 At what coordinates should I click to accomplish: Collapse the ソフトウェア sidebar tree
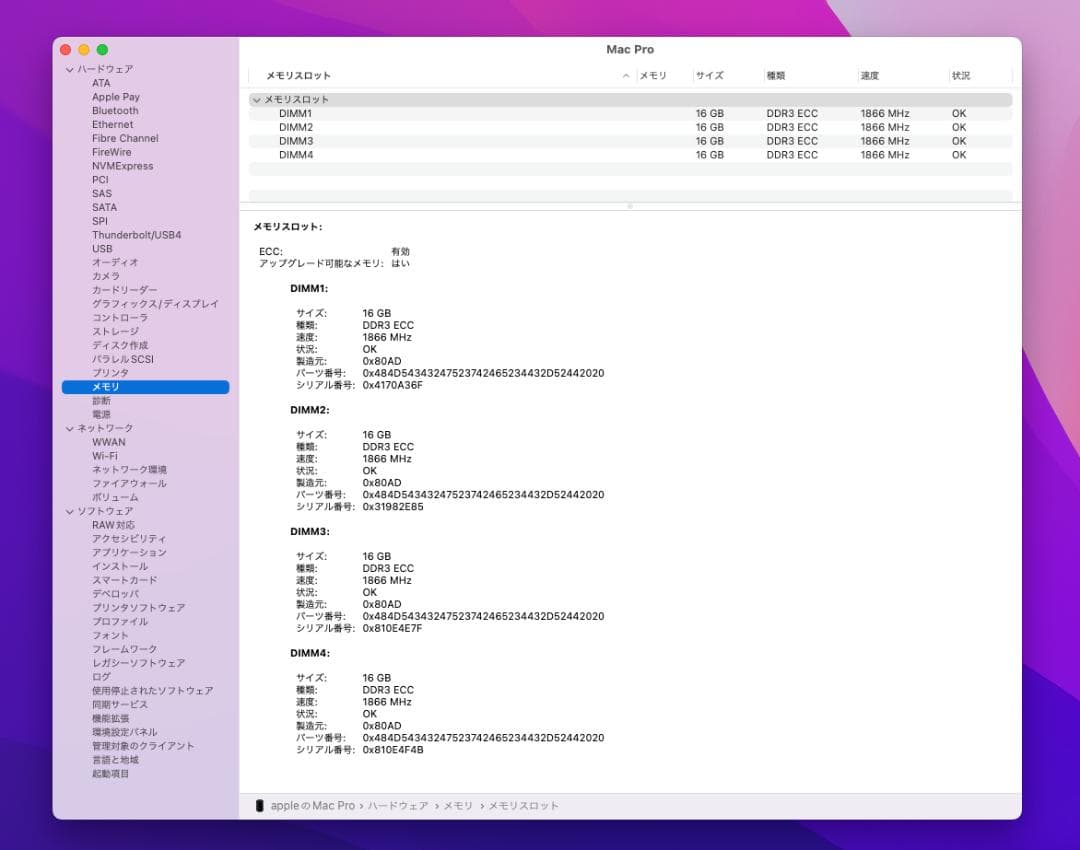click(69, 510)
